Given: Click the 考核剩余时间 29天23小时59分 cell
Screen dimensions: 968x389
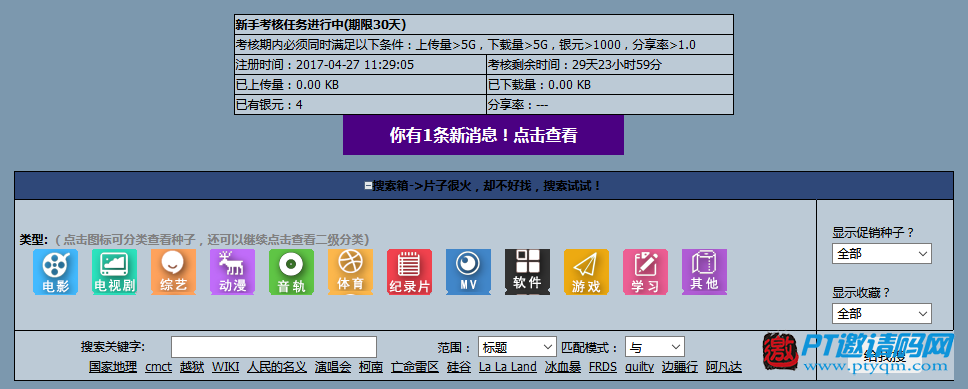Looking at the screenshot, I should (610, 65).
